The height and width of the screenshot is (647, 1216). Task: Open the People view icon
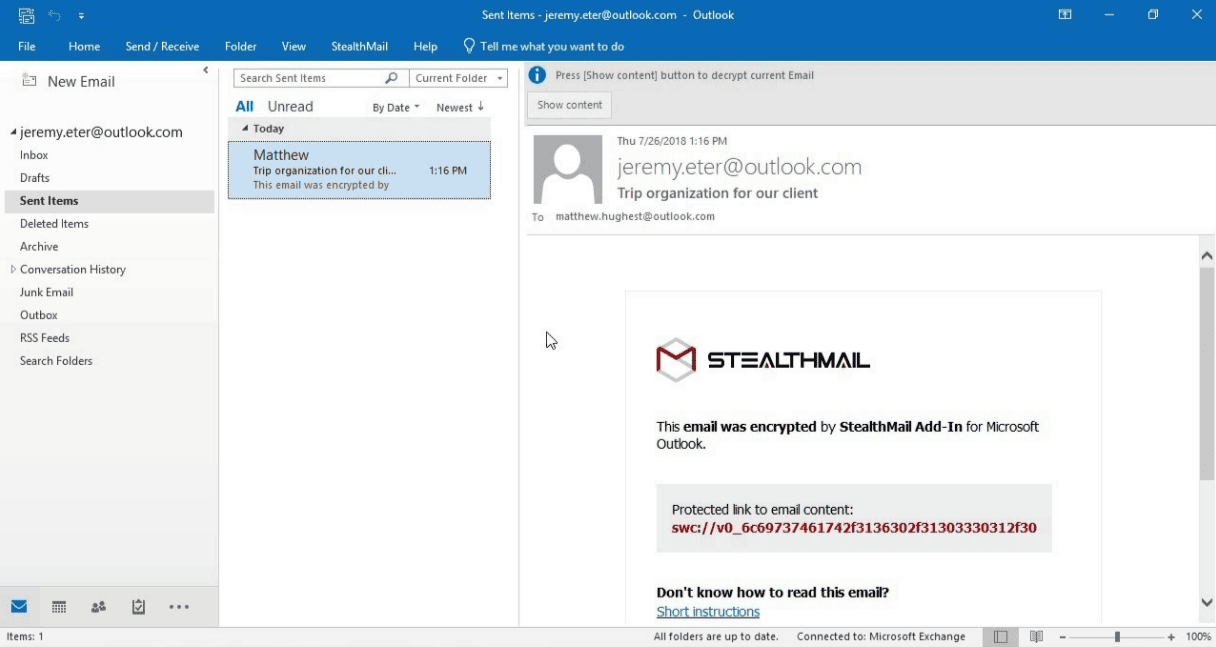point(98,606)
